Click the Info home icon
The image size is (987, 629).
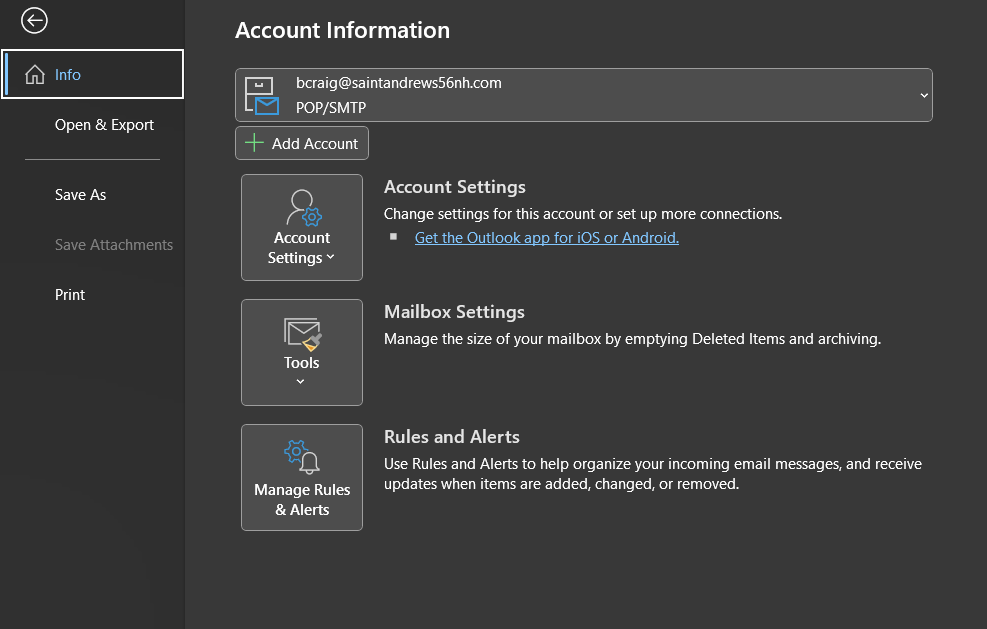tap(35, 75)
